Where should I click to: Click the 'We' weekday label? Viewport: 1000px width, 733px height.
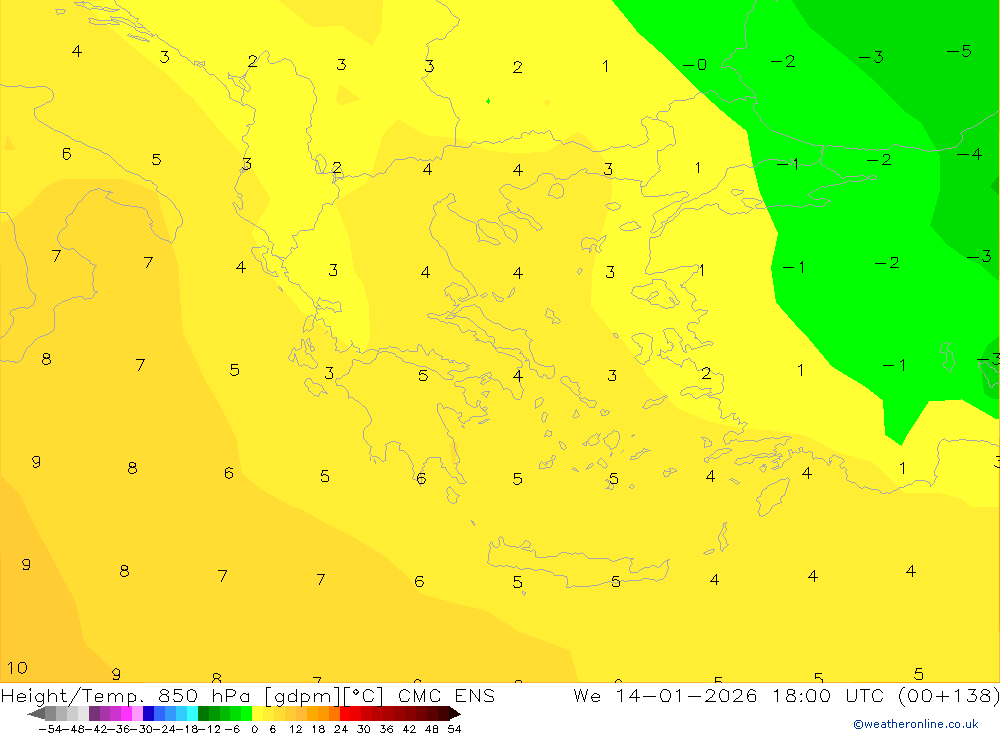click(x=587, y=695)
